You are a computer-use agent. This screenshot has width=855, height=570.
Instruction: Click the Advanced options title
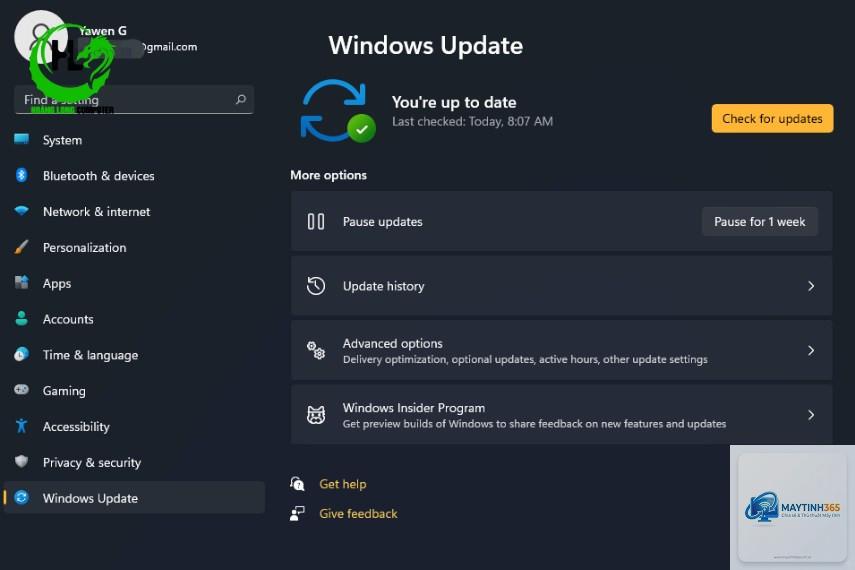[x=393, y=343]
